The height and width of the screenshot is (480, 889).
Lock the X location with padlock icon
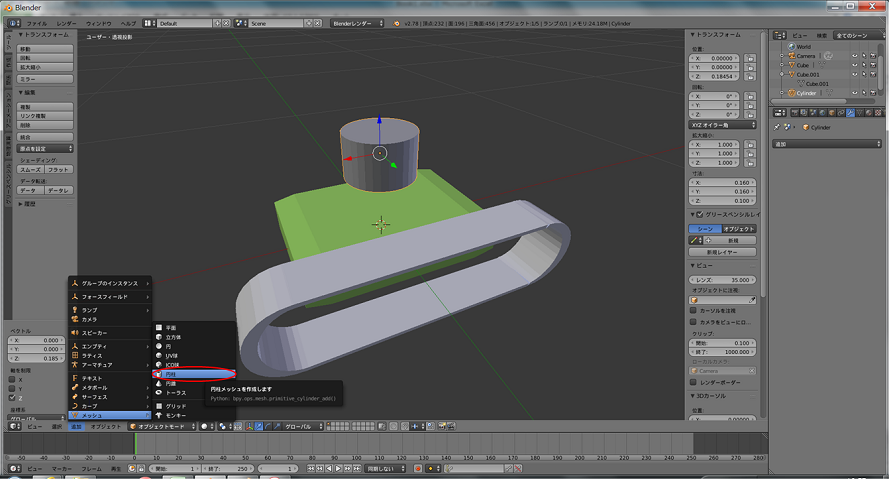pos(750,59)
